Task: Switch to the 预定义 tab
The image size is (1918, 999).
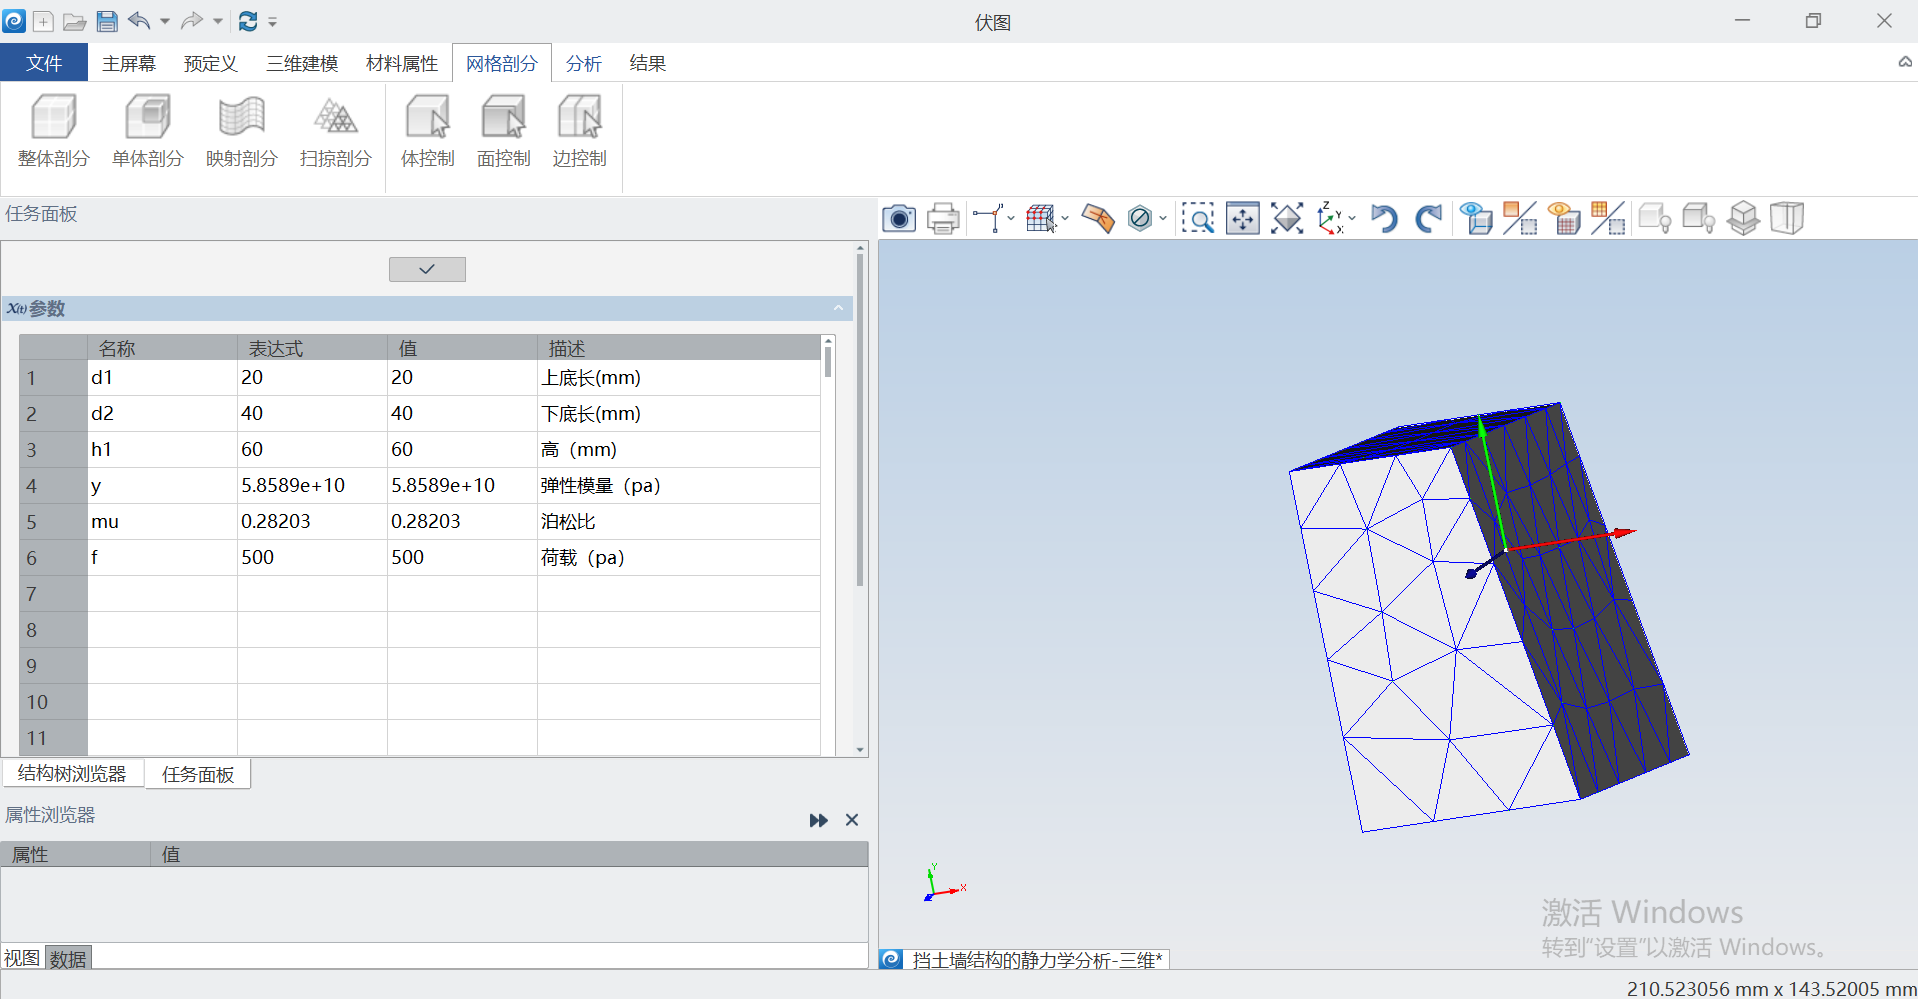Action: (210, 63)
